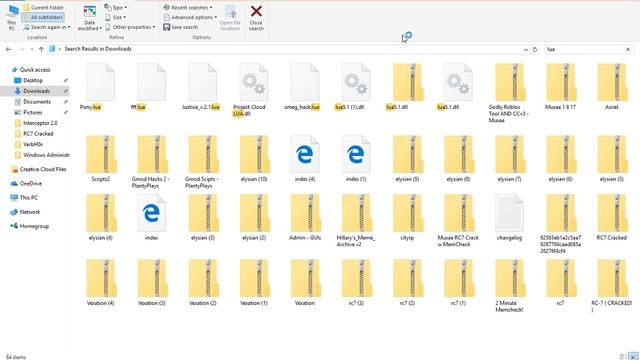
Task: Click the Open file location button
Action: tap(230, 18)
